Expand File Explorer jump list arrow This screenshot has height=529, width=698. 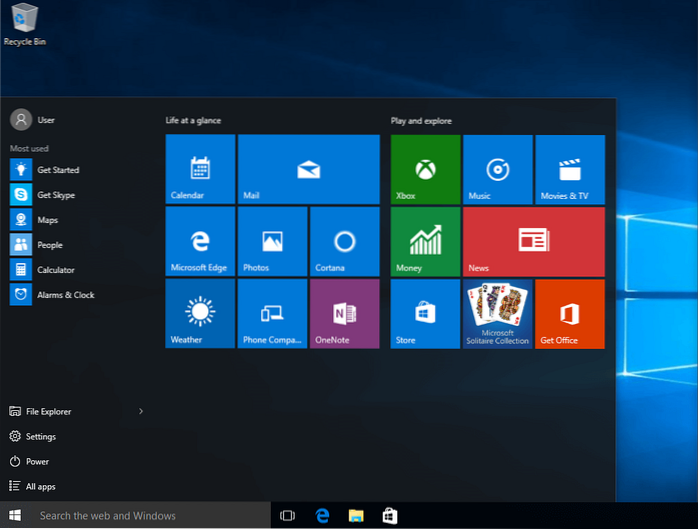tap(140, 411)
